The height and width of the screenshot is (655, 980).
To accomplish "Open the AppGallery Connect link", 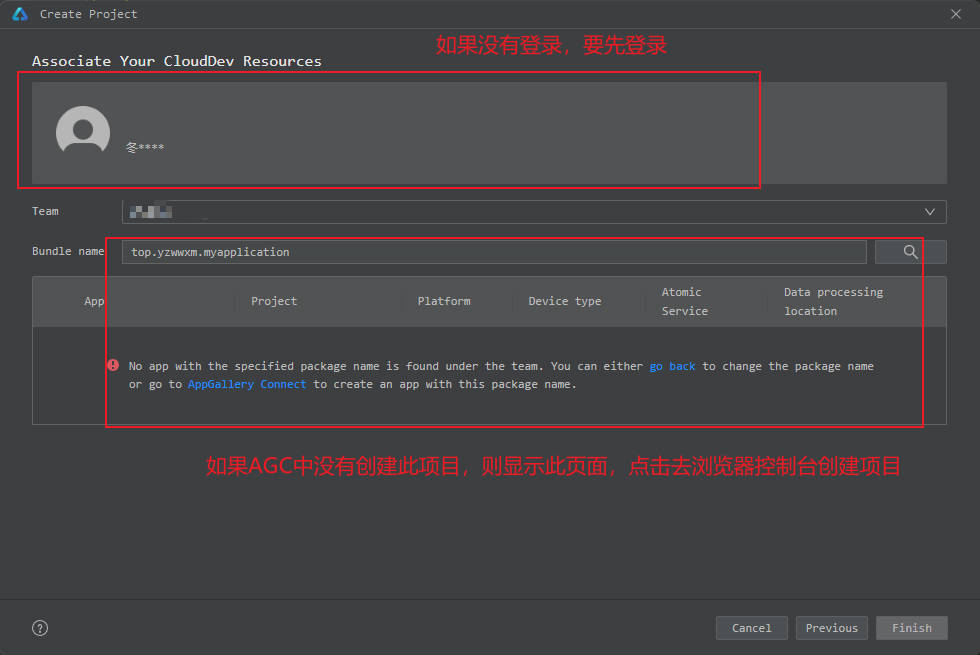I will (247, 384).
